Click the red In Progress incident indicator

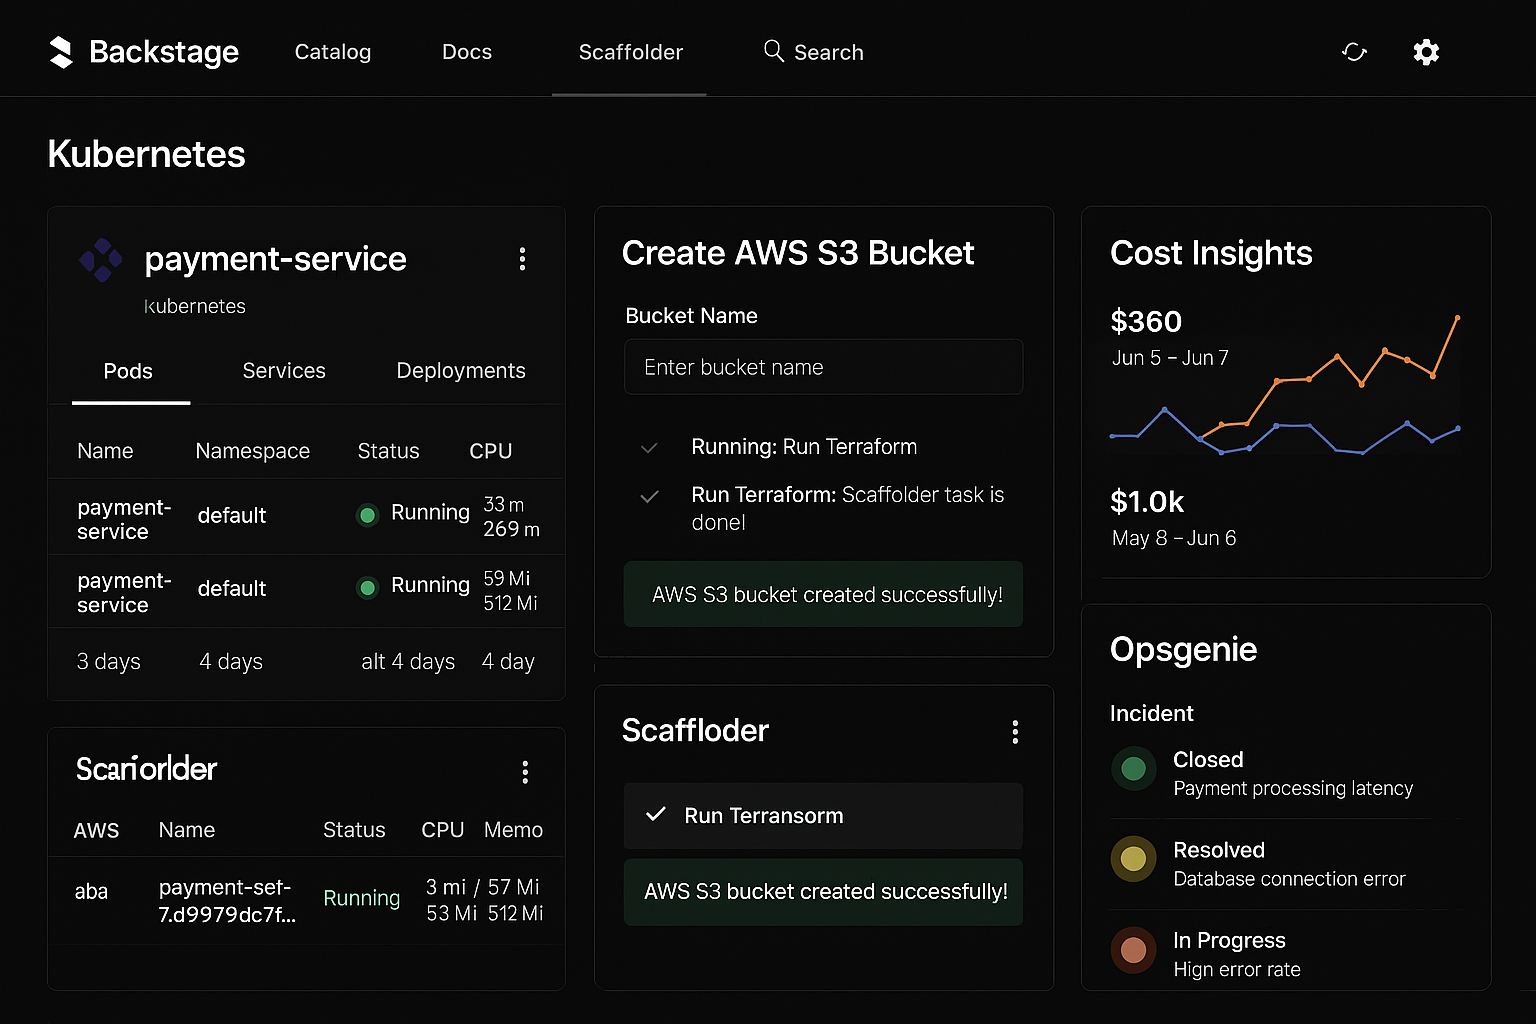(x=1133, y=949)
